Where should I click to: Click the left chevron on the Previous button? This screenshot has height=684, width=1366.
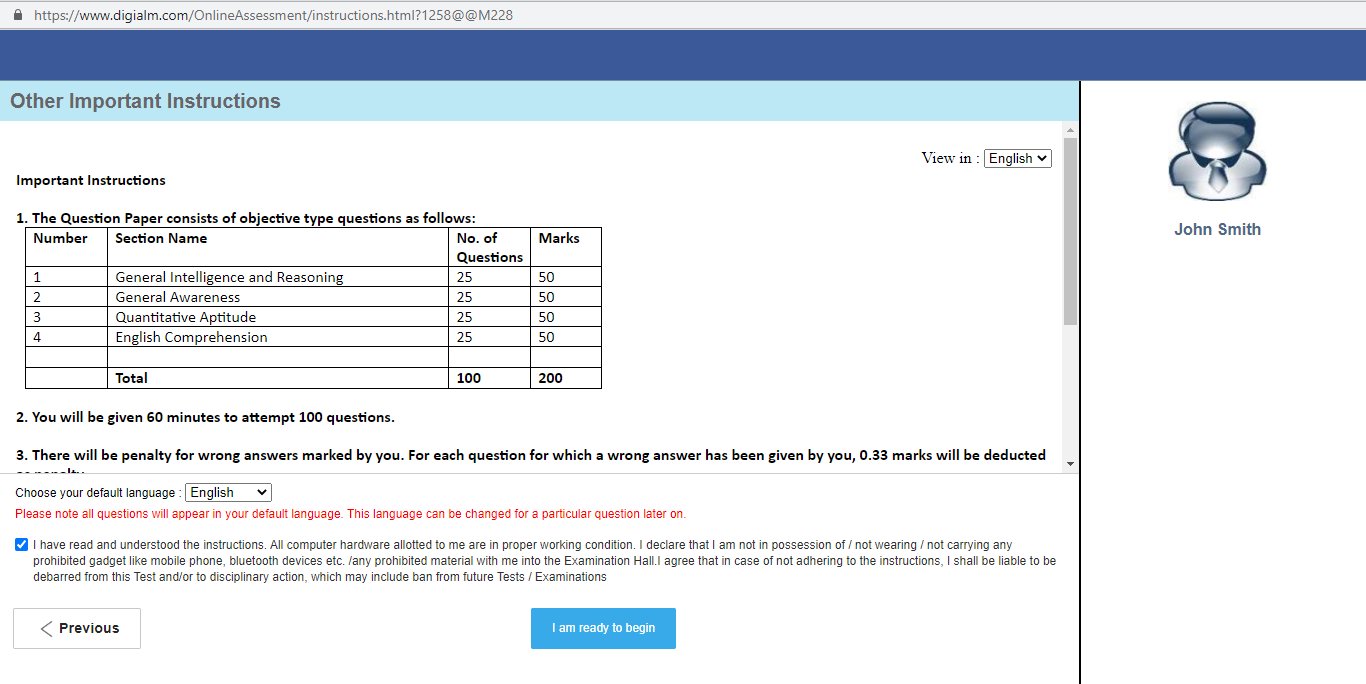(44, 628)
